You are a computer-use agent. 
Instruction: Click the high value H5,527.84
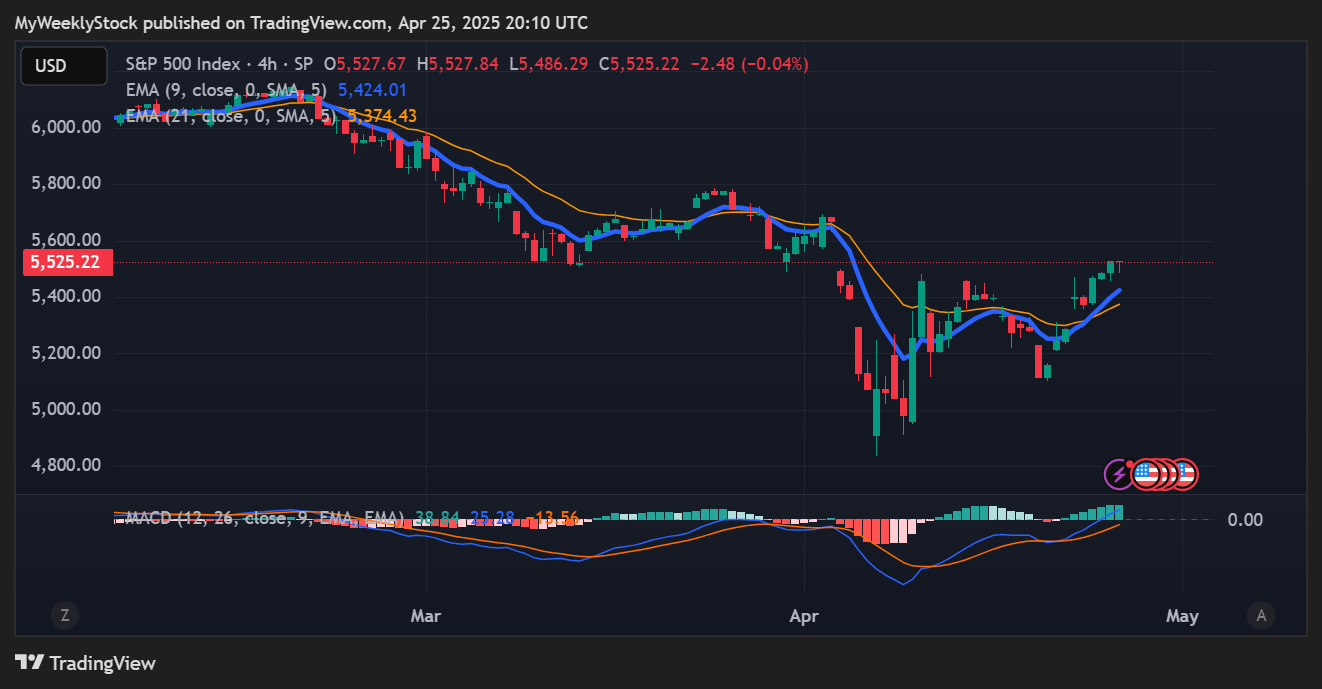tap(457, 64)
